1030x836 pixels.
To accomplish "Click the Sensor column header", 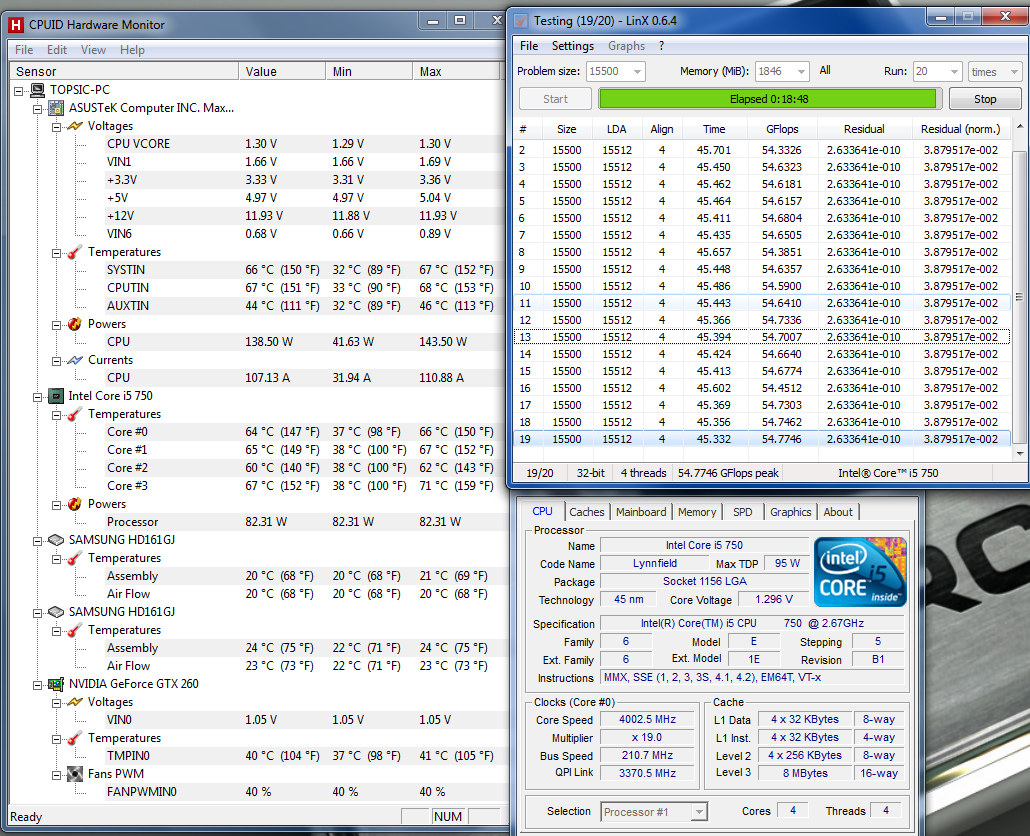I will point(123,72).
